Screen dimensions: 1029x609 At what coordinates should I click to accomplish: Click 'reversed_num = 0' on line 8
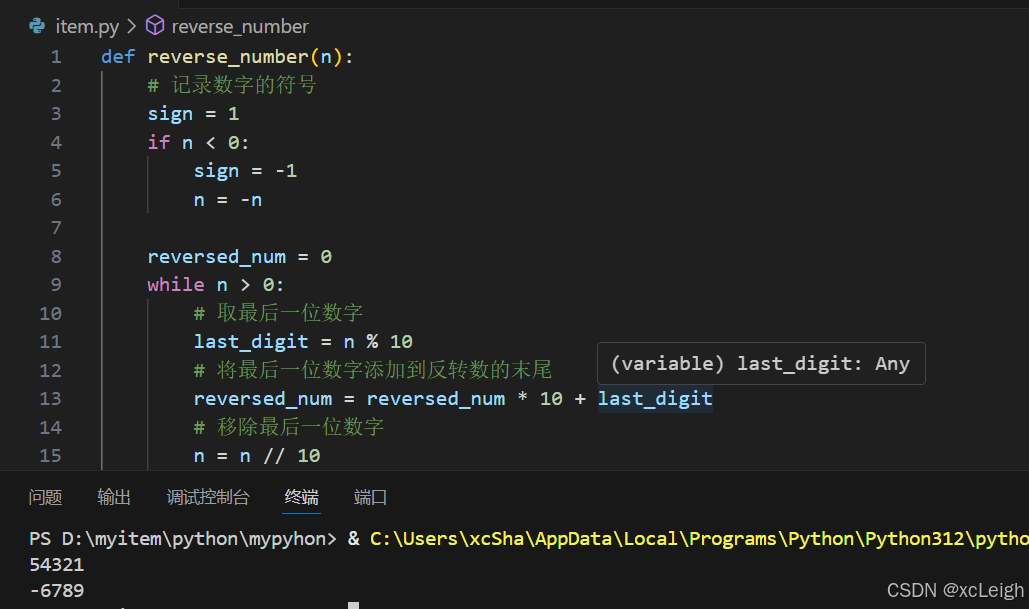pos(240,257)
